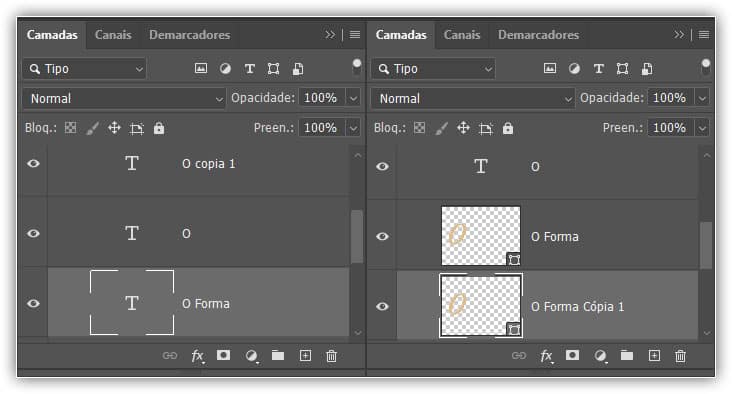Lock transparent pixels in right panel
The image size is (732, 394).
coord(420,127)
